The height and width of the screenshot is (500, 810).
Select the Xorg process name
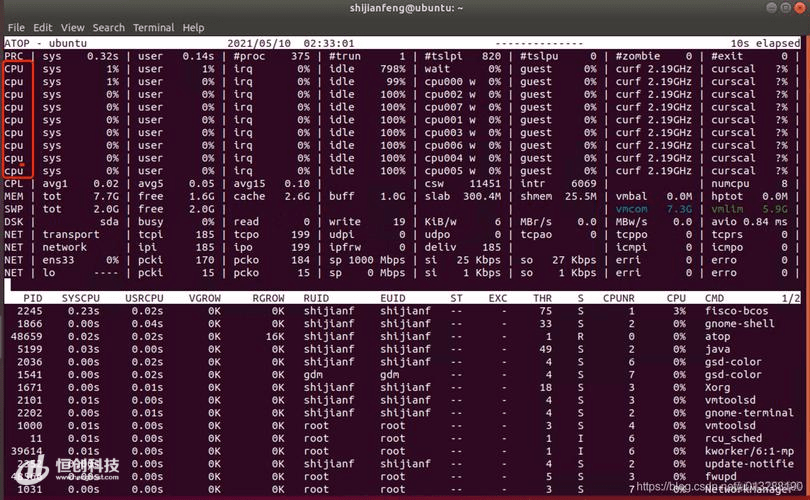coord(718,387)
